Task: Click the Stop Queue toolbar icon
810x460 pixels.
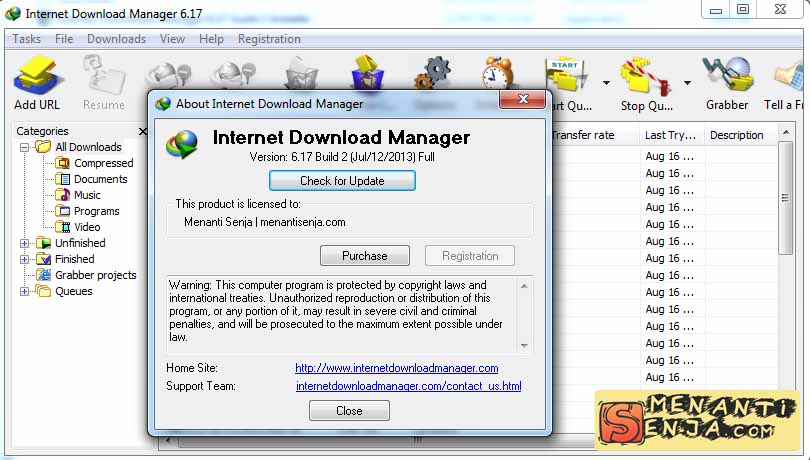Action: pos(646,78)
